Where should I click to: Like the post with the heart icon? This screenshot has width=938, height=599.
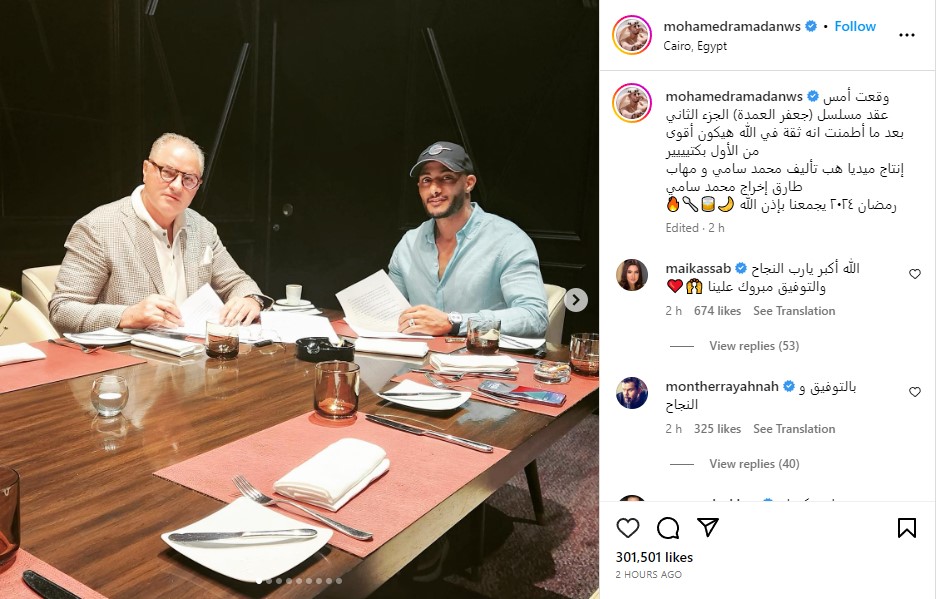(x=628, y=528)
